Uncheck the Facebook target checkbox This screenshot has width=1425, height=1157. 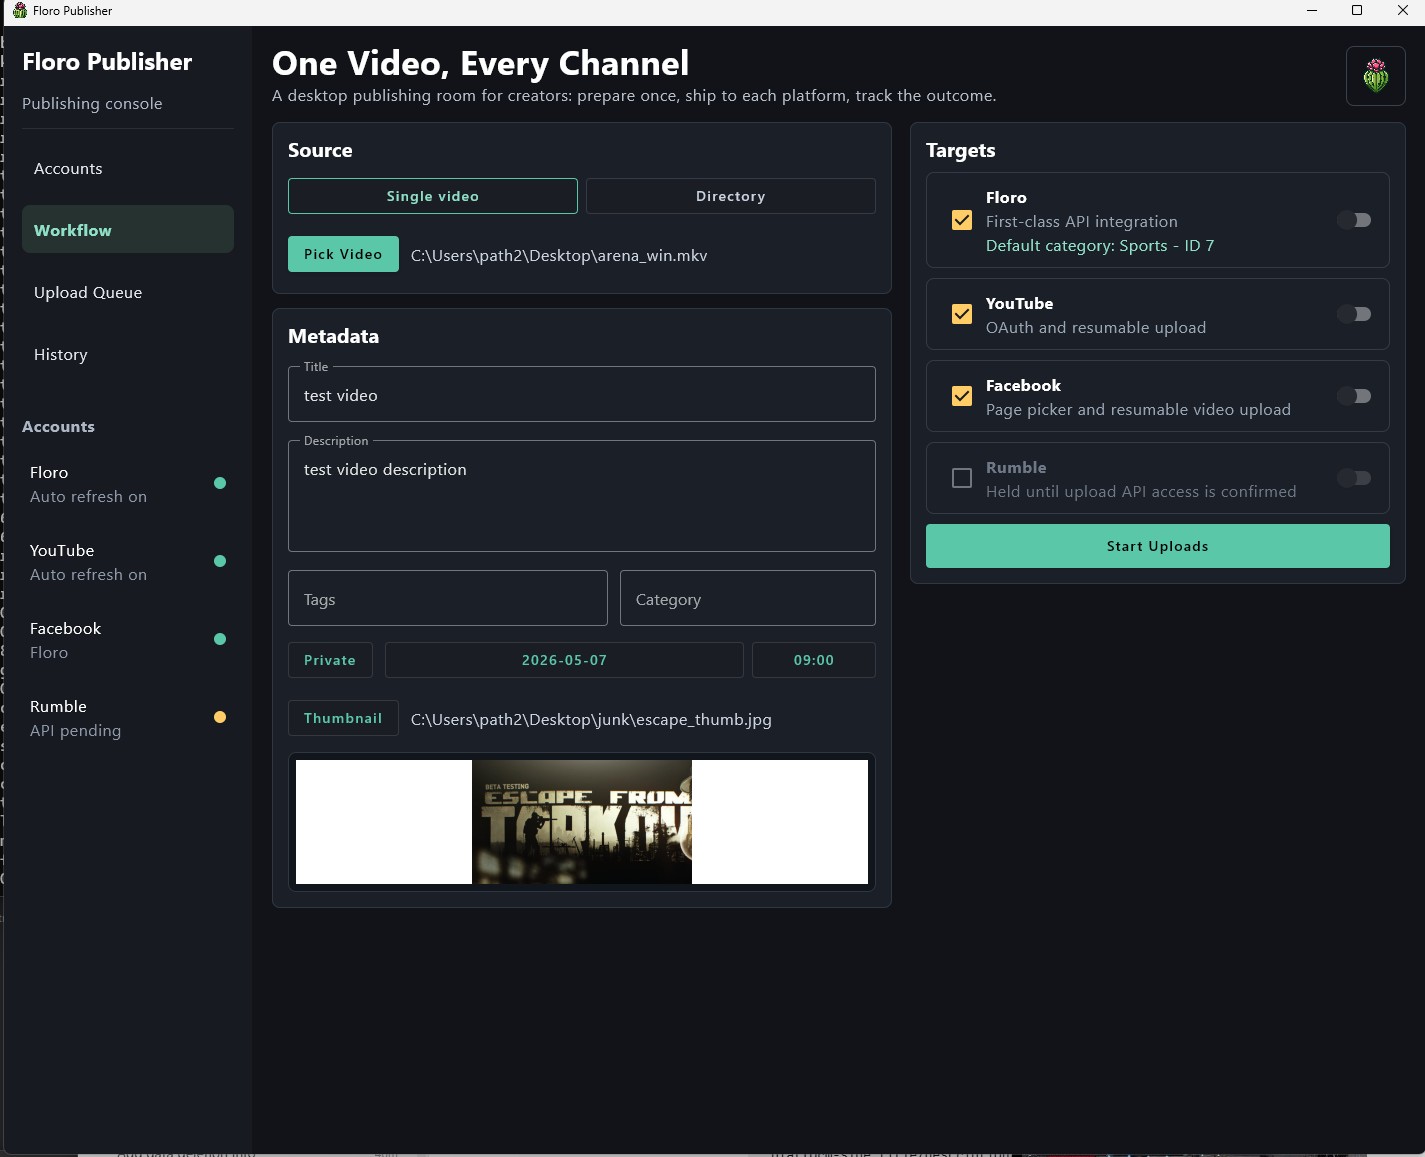(962, 396)
